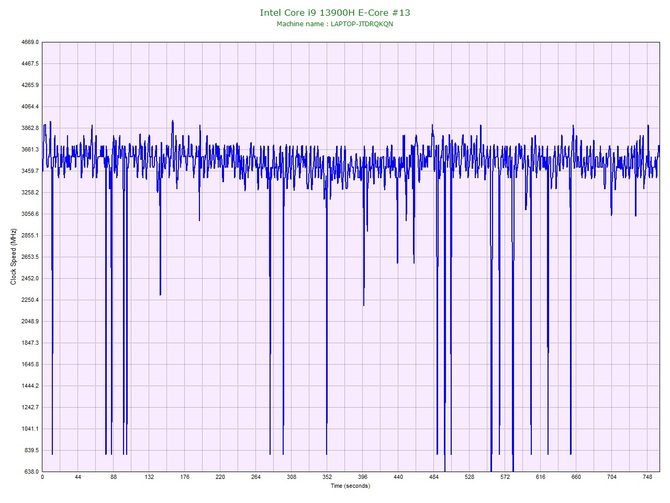Click the y-axis value 2048.9
Viewport: 670px width, 503px height.
pyautogui.click(x=29, y=321)
